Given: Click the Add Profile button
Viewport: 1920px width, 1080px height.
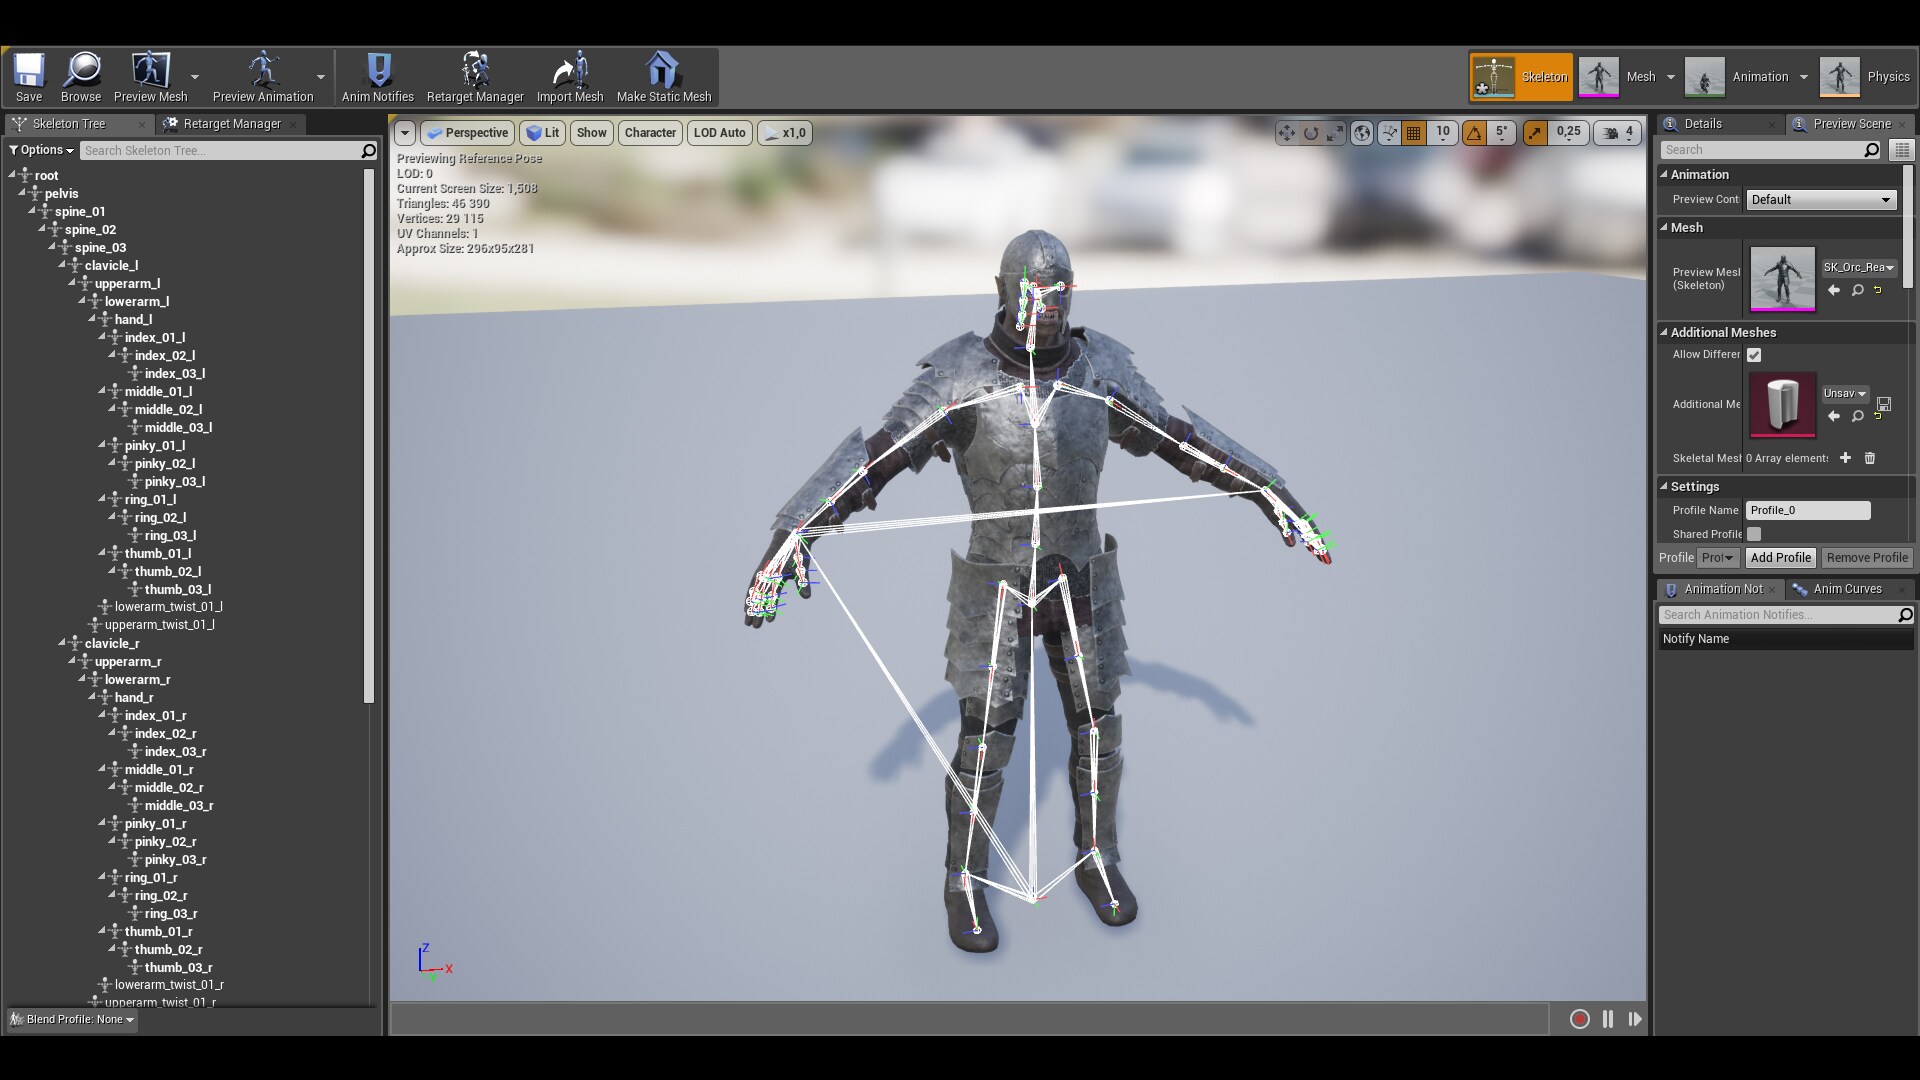Looking at the screenshot, I should coord(1780,557).
